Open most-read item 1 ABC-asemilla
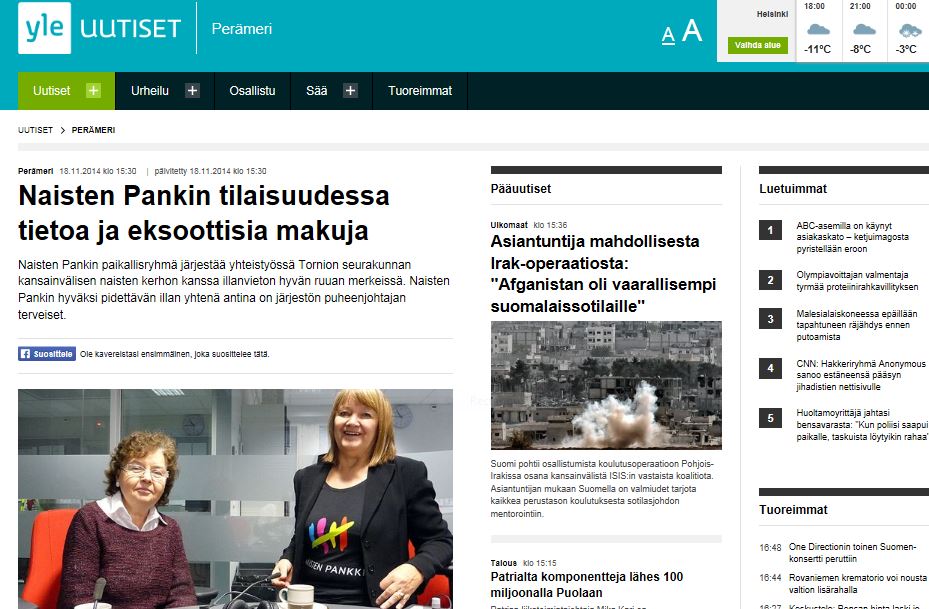Screen dimensions: 929x609 tap(852, 237)
